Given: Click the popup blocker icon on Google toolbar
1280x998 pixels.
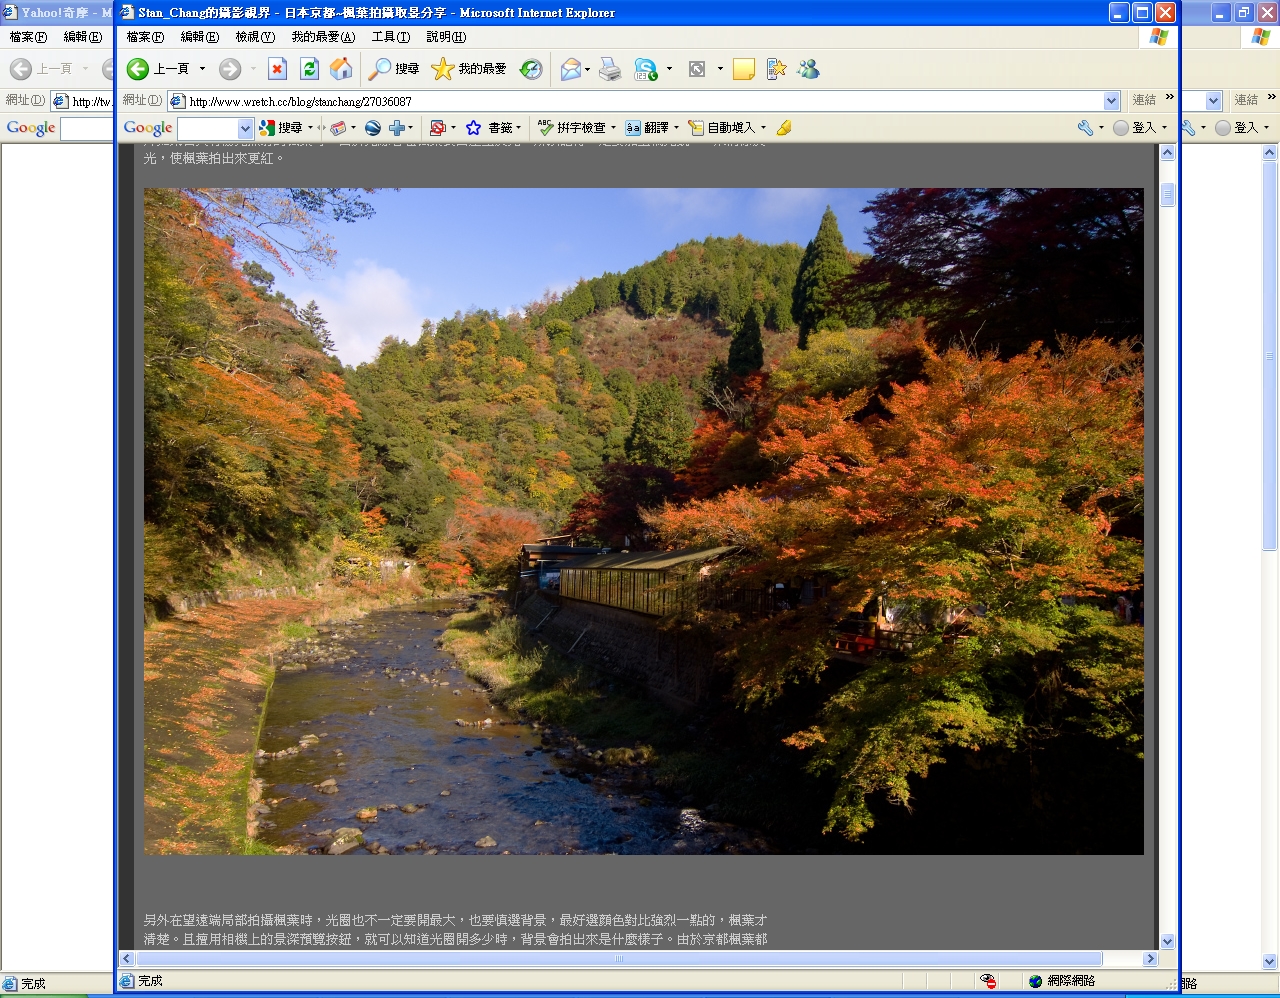Looking at the screenshot, I should click(437, 128).
